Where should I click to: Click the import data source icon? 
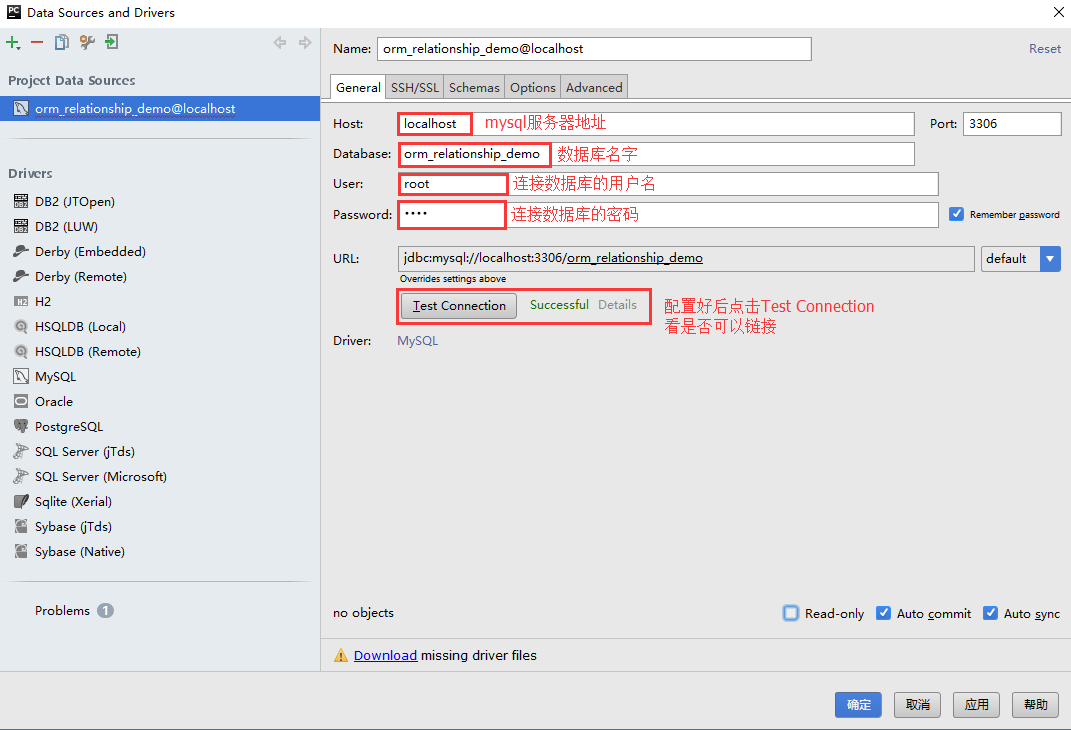tap(112, 42)
